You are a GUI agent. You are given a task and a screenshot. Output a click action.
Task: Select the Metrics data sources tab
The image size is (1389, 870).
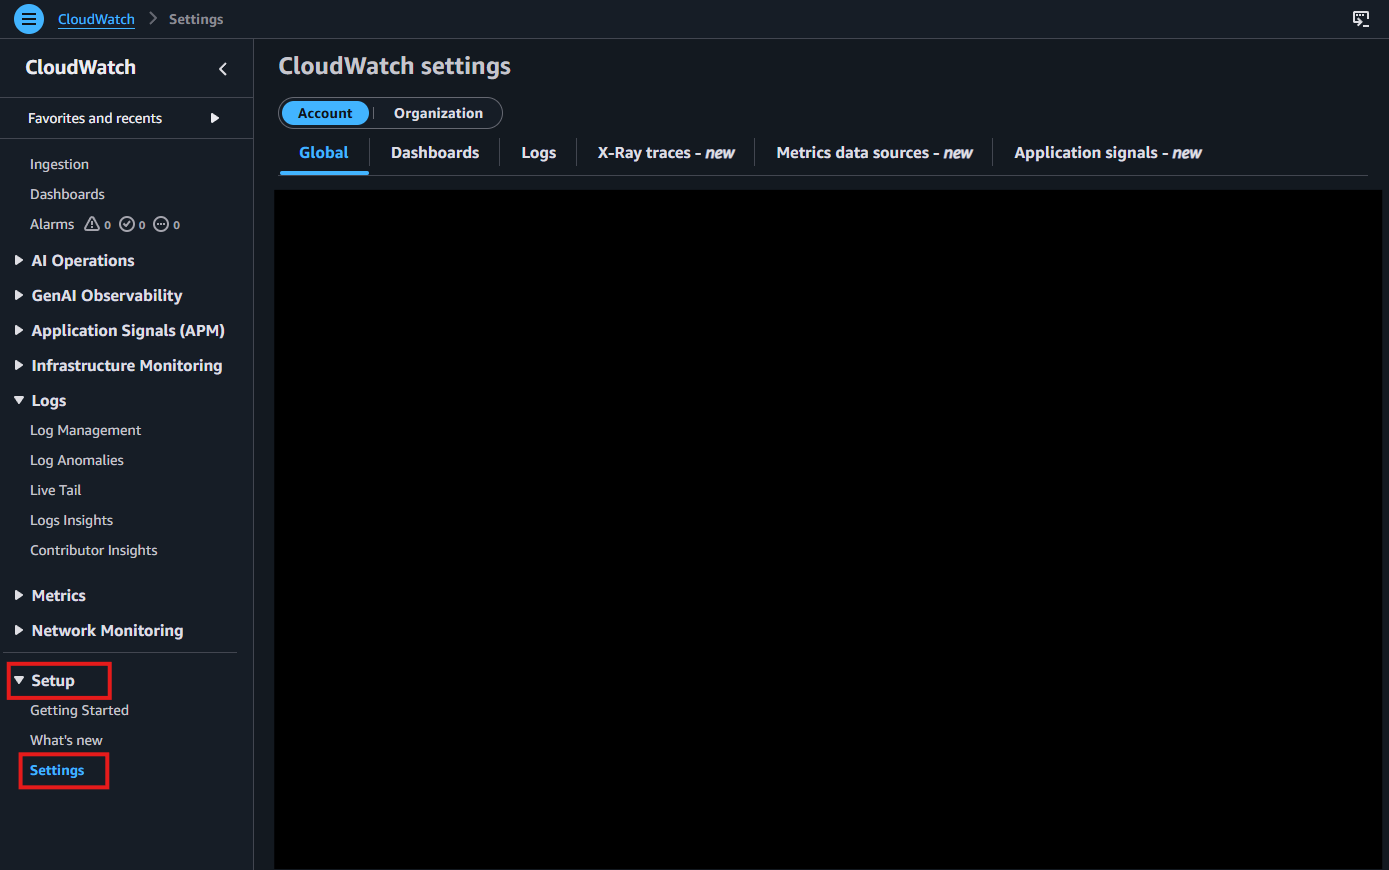[873, 152]
